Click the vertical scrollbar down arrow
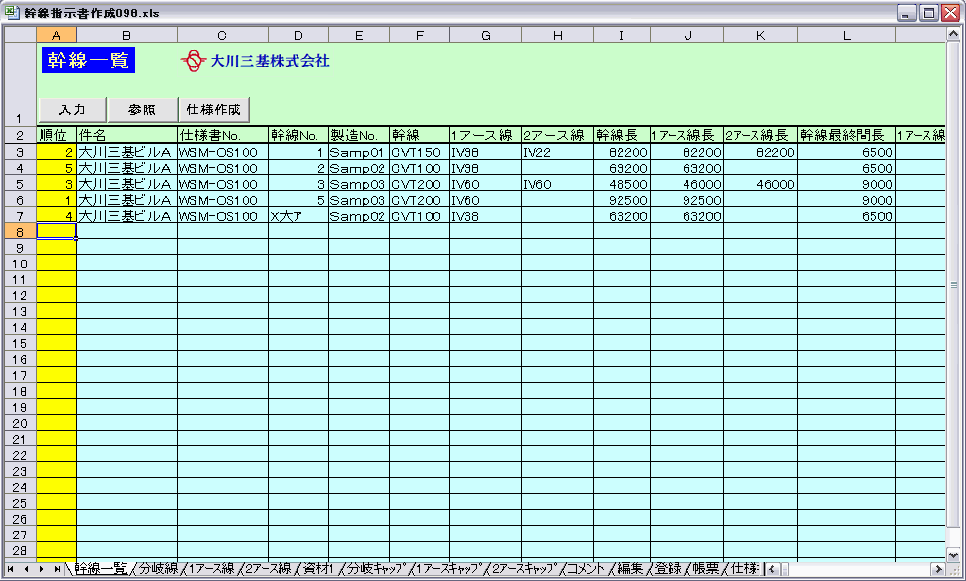Screen dimensions: 966x581 point(953,555)
